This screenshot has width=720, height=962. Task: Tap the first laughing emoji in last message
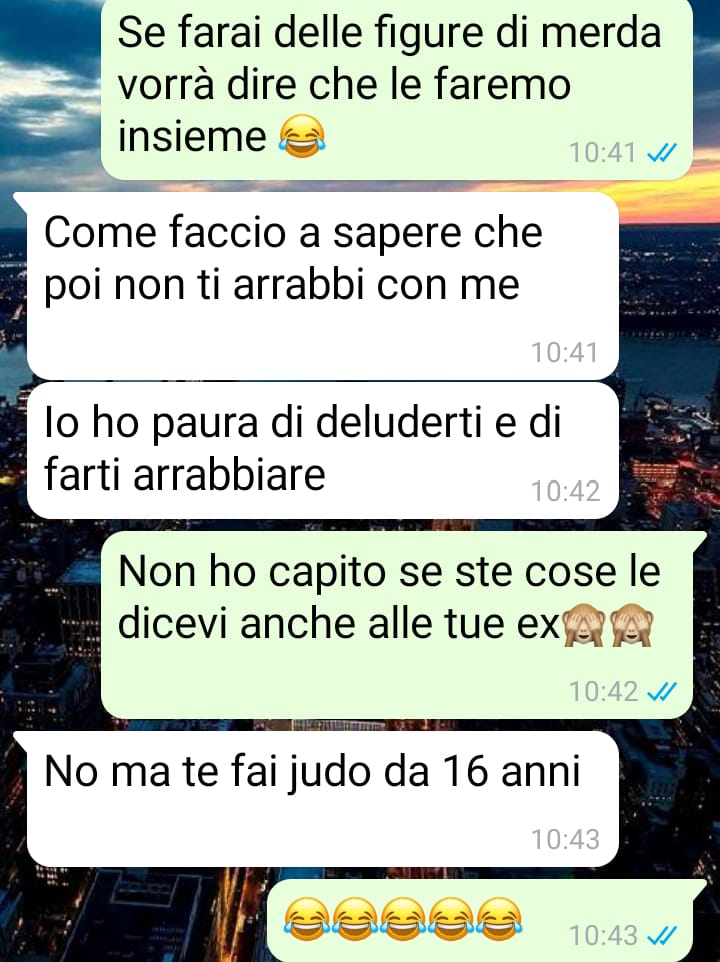(x=308, y=919)
